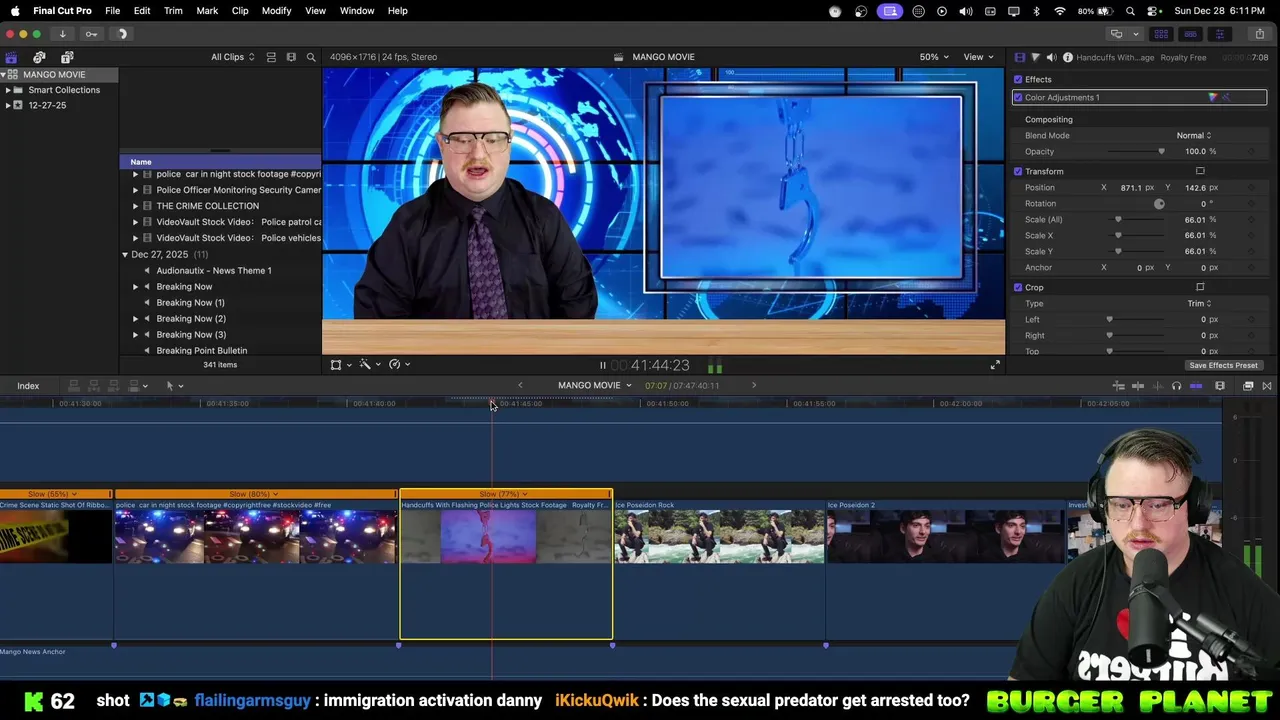Open the Clip menu
1280x720 pixels.
click(240, 11)
